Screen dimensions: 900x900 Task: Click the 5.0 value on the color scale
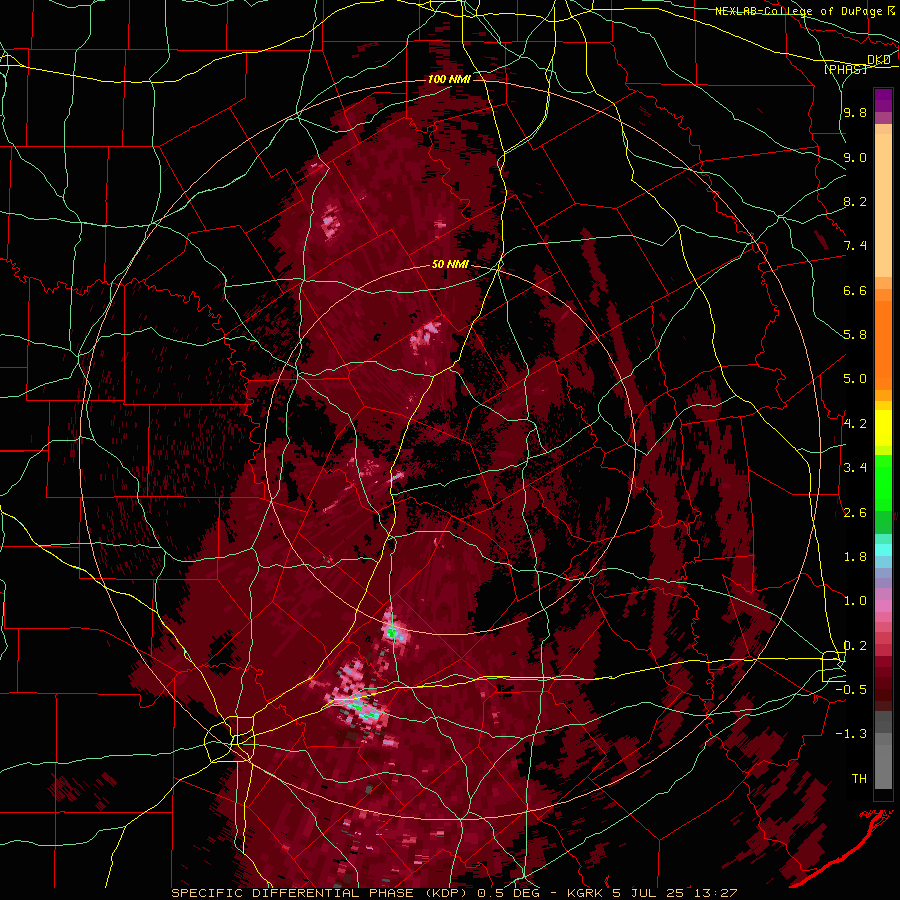(x=855, y=379)
